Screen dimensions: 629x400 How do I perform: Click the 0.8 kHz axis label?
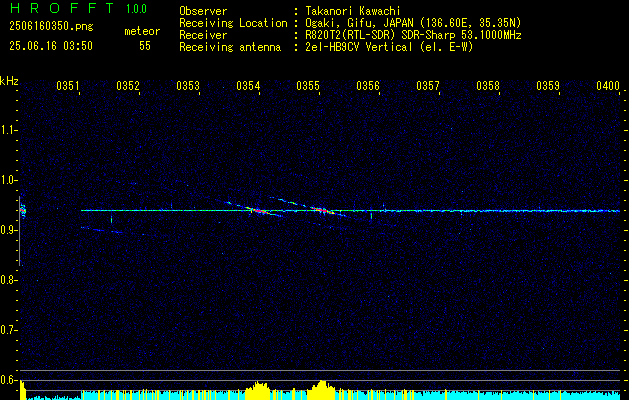pyautogui.click(x=8, y=280)
